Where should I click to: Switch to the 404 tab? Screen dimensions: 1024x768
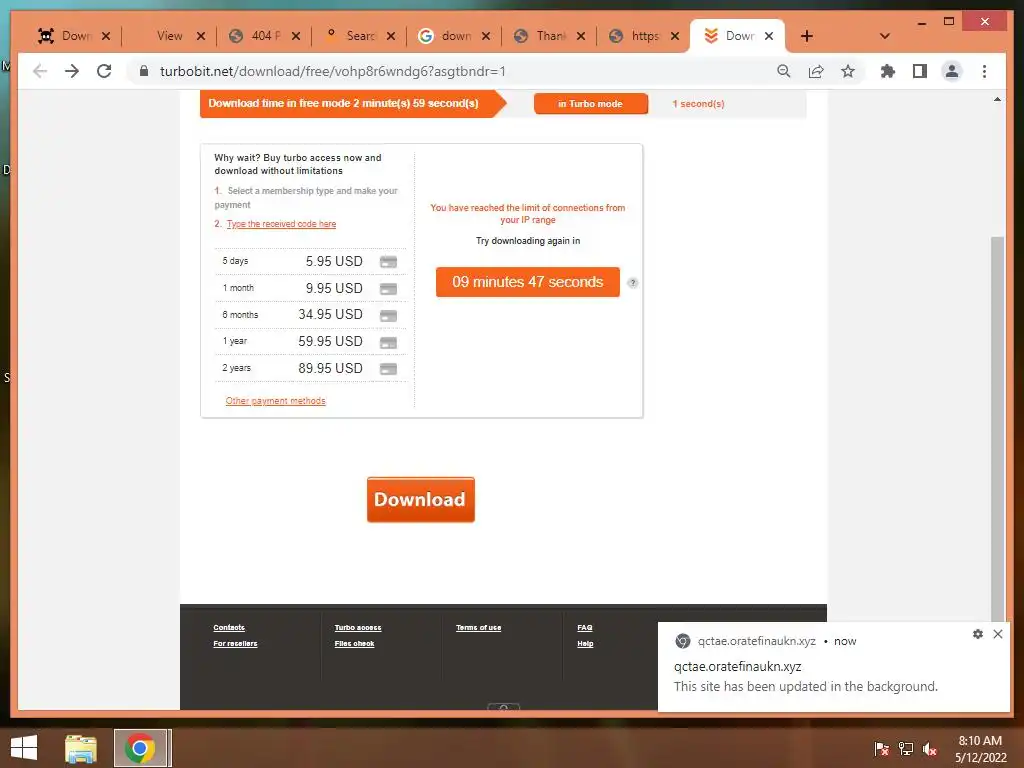tap(263, 36)
